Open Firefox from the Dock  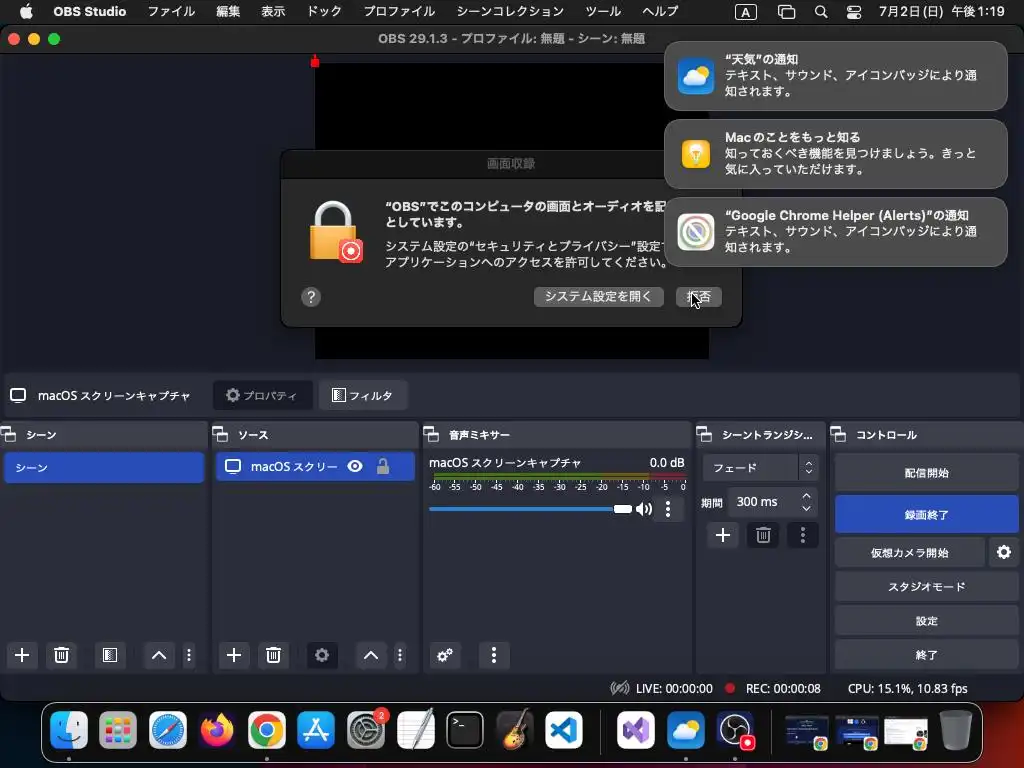pos(217,729)
